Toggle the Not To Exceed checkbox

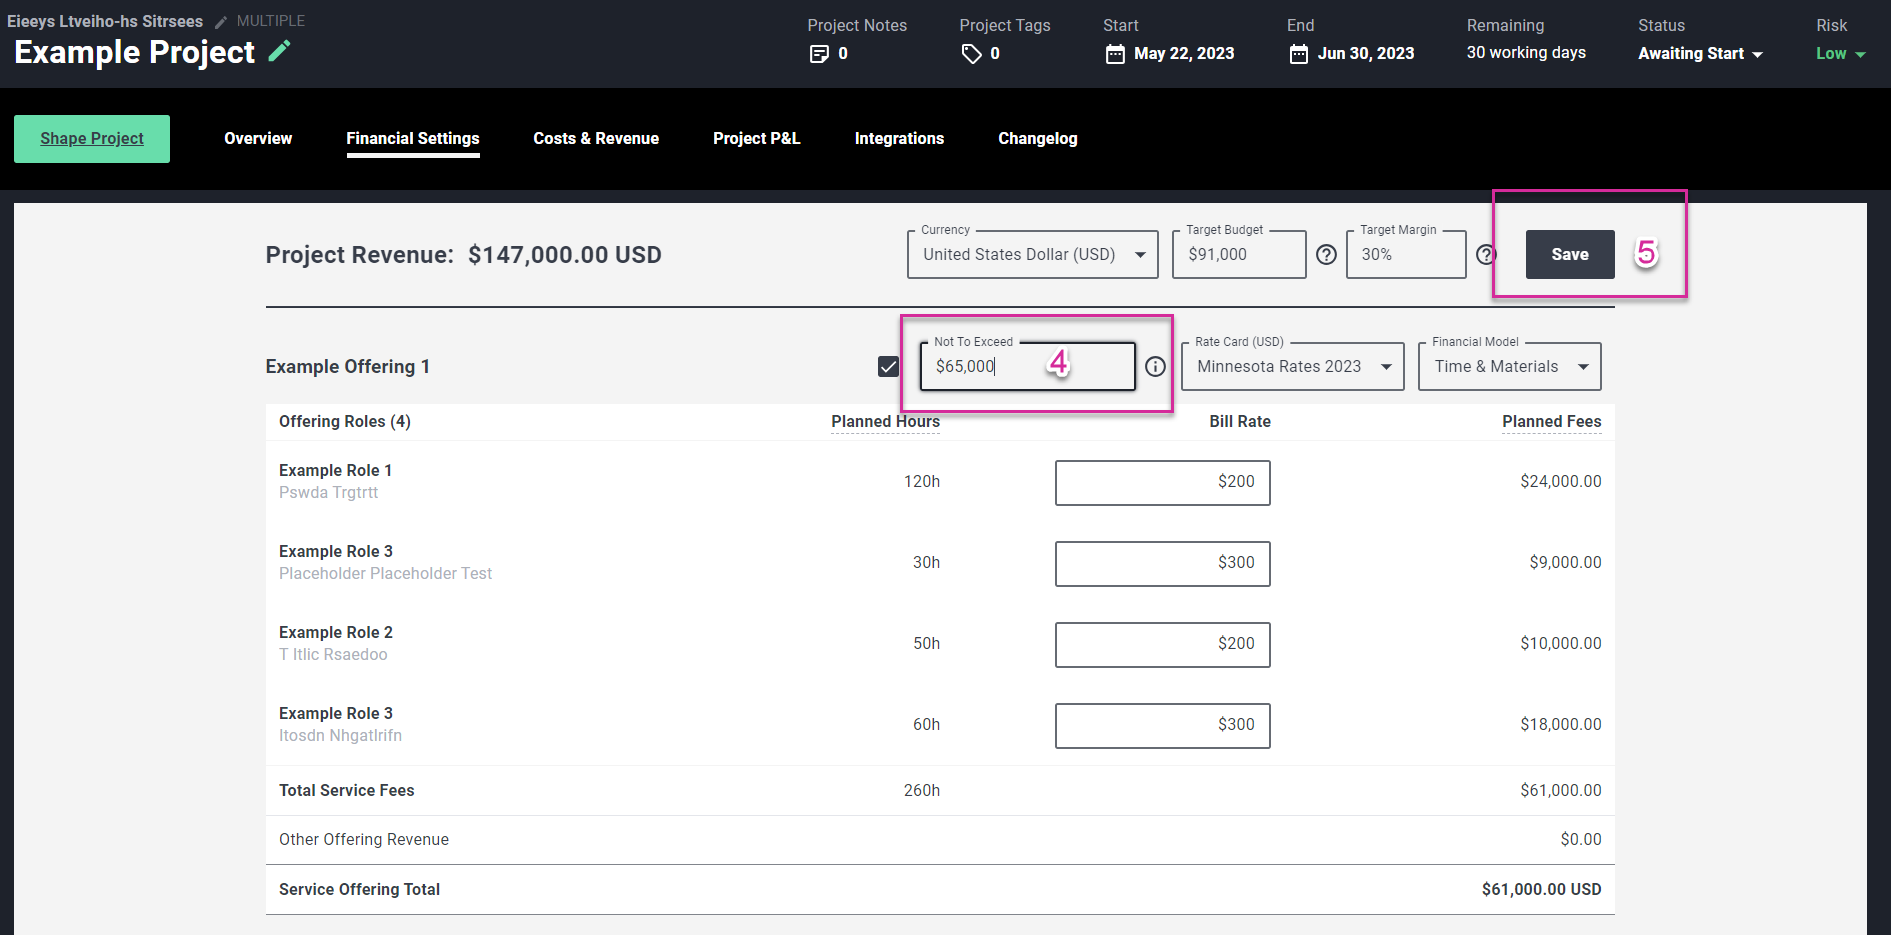click(888, 367)
